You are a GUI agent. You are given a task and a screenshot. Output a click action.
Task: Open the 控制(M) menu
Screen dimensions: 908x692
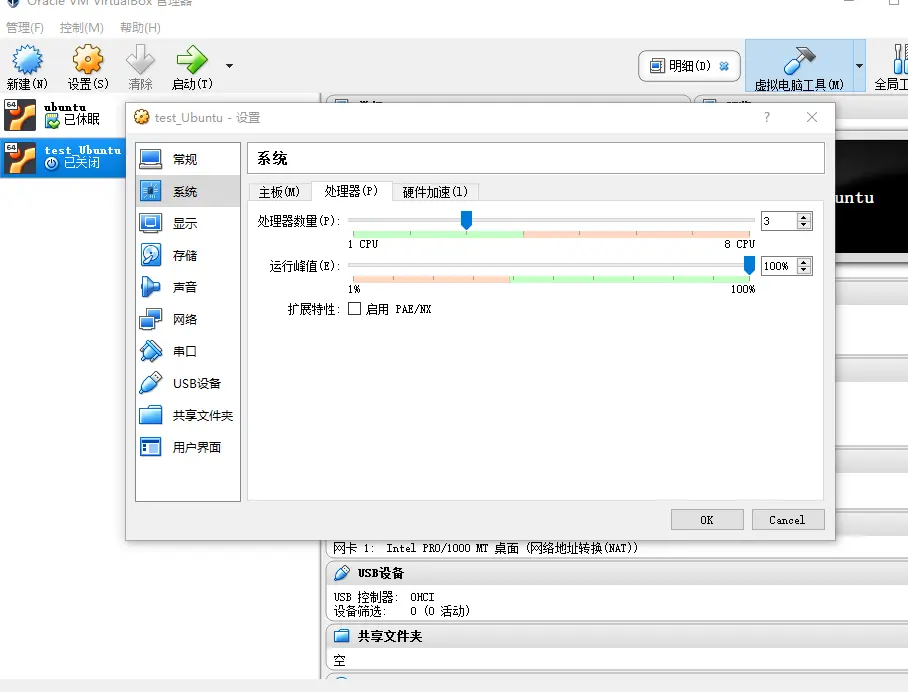click(x=82, y=27)
